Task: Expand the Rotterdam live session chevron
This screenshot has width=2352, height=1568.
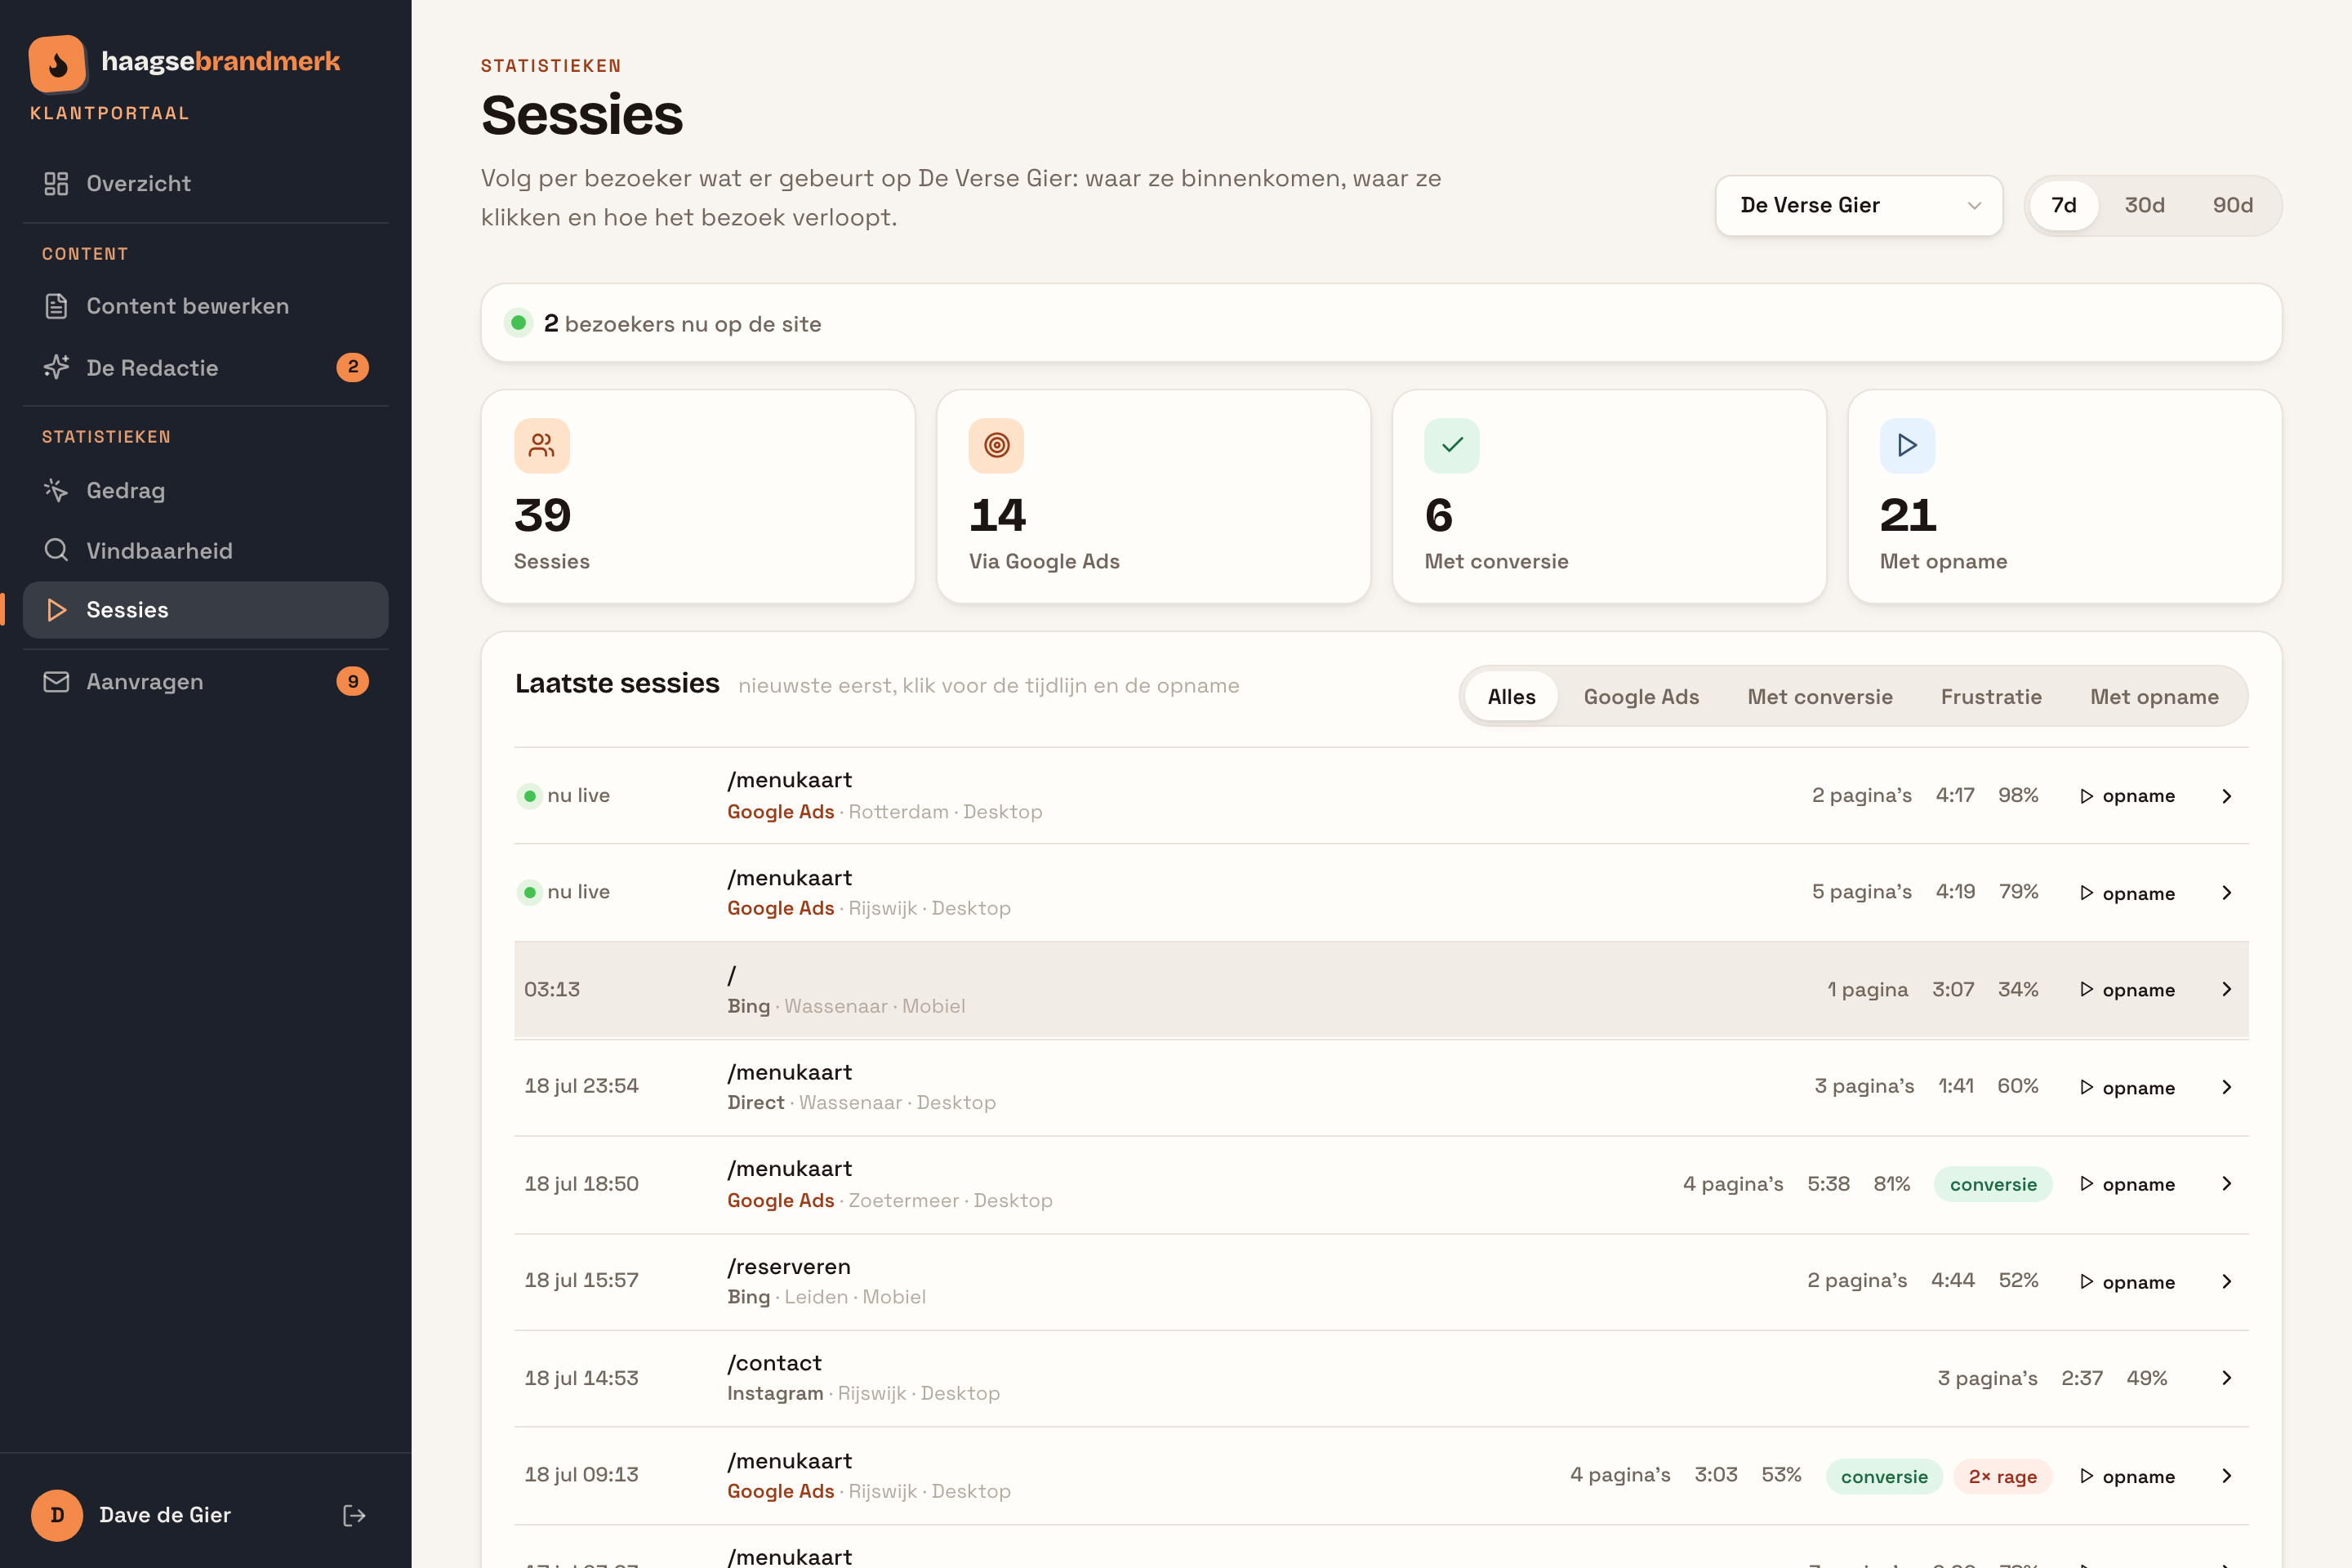Action: tap(2227, 796)
